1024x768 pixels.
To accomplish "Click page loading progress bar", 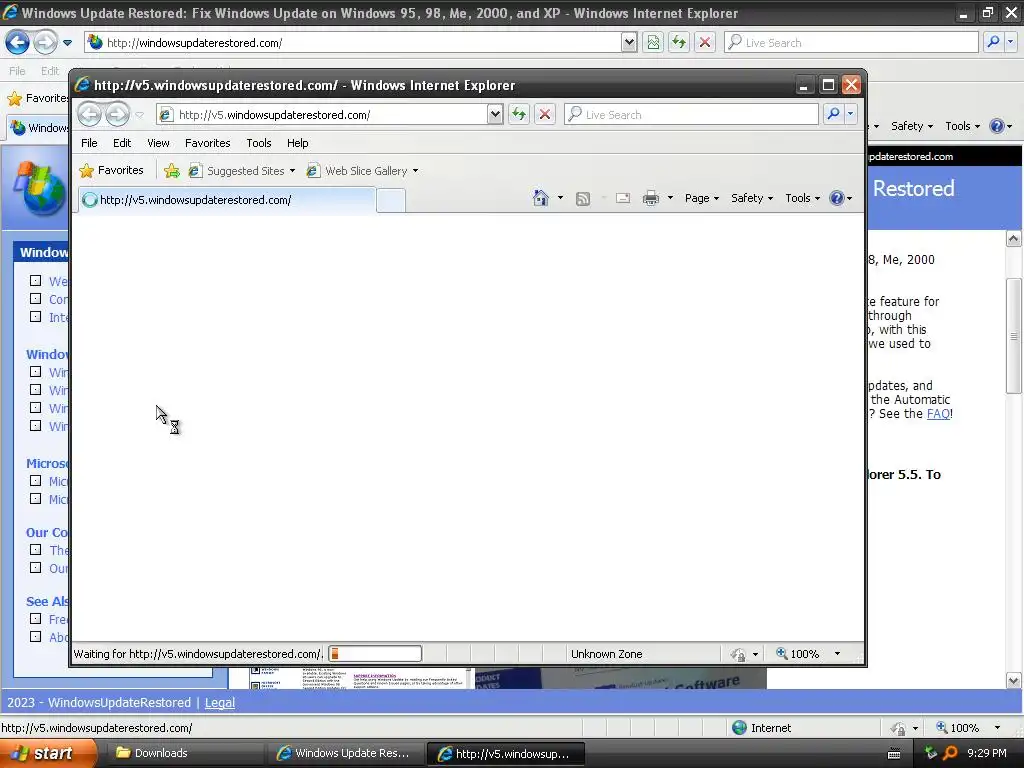I will [x=375, y=654].
